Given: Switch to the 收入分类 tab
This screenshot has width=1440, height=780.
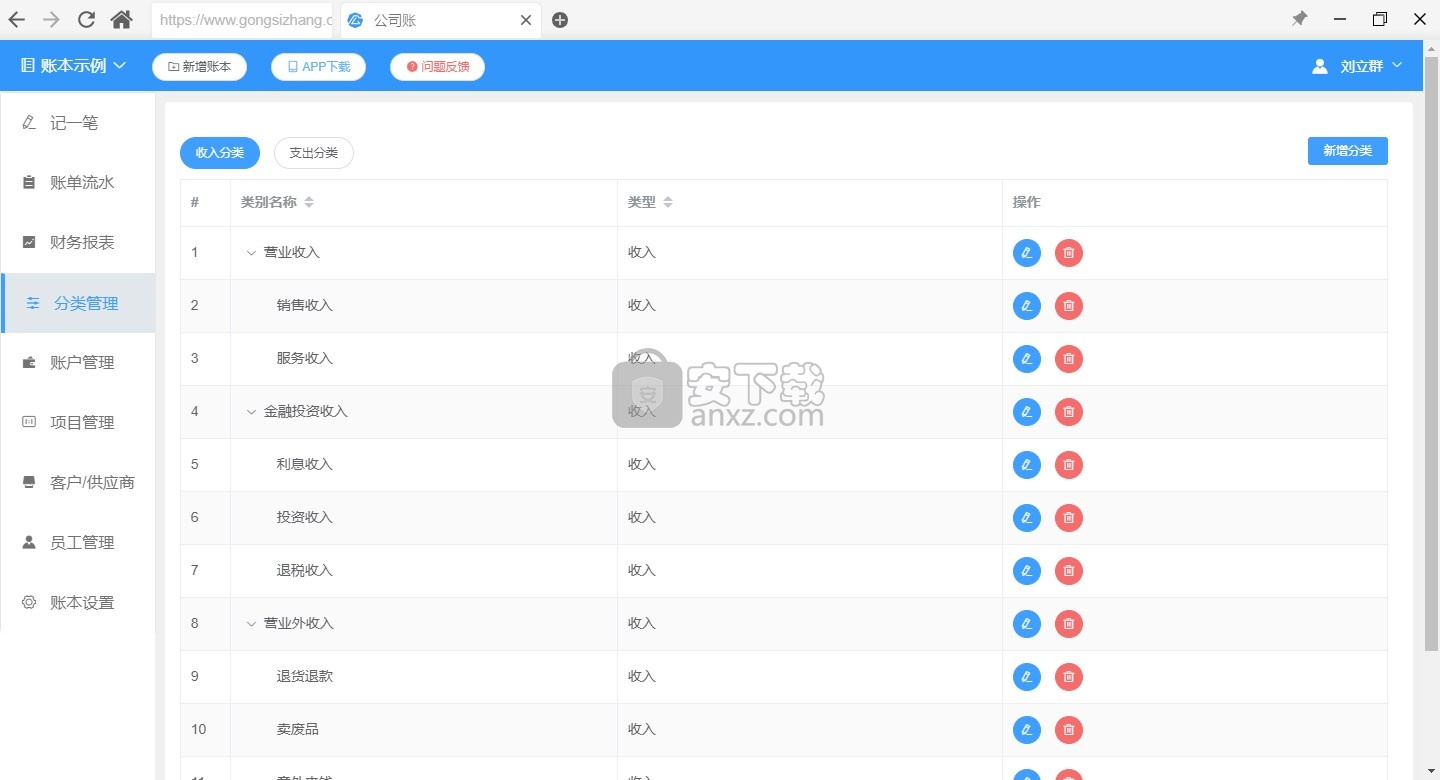Looking at the screenshot, I should [x=220, y=153].
